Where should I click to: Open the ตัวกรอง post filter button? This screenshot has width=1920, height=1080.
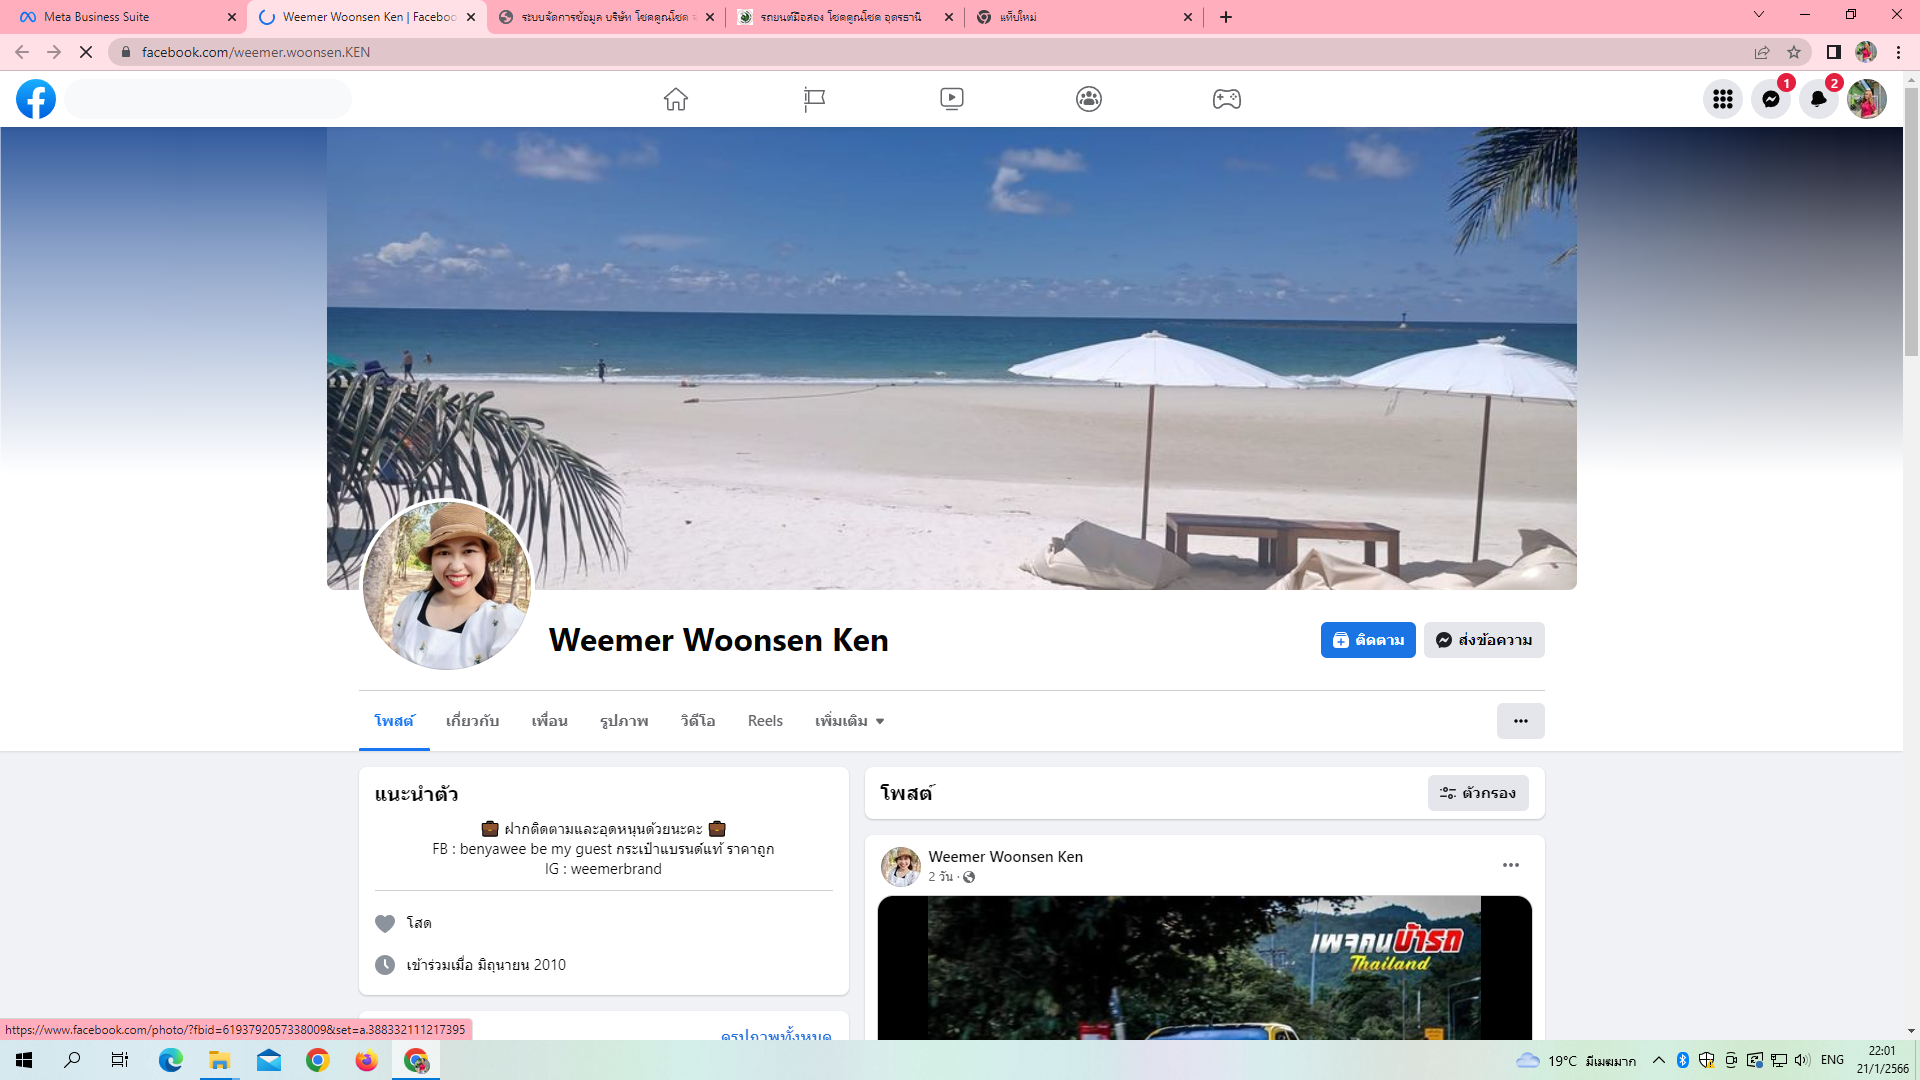click(1478, 793)
